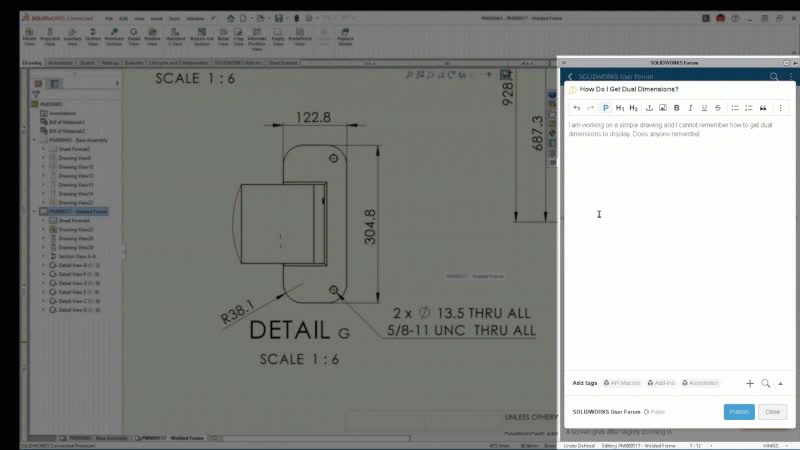The width and height of the screenshot is (800, 450).
Task: Open the forum header three-dot menu
Action: (791, 77)
